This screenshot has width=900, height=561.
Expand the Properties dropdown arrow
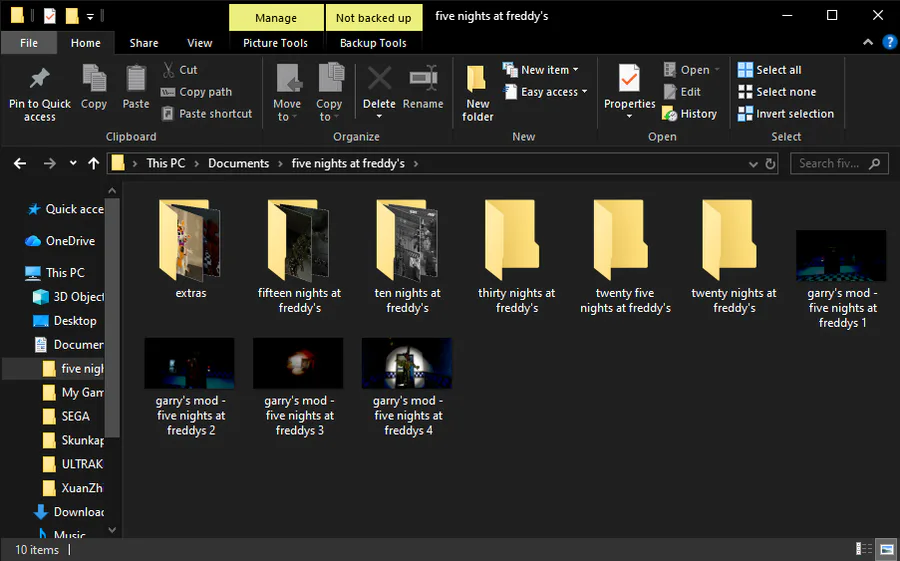[629, 116]
